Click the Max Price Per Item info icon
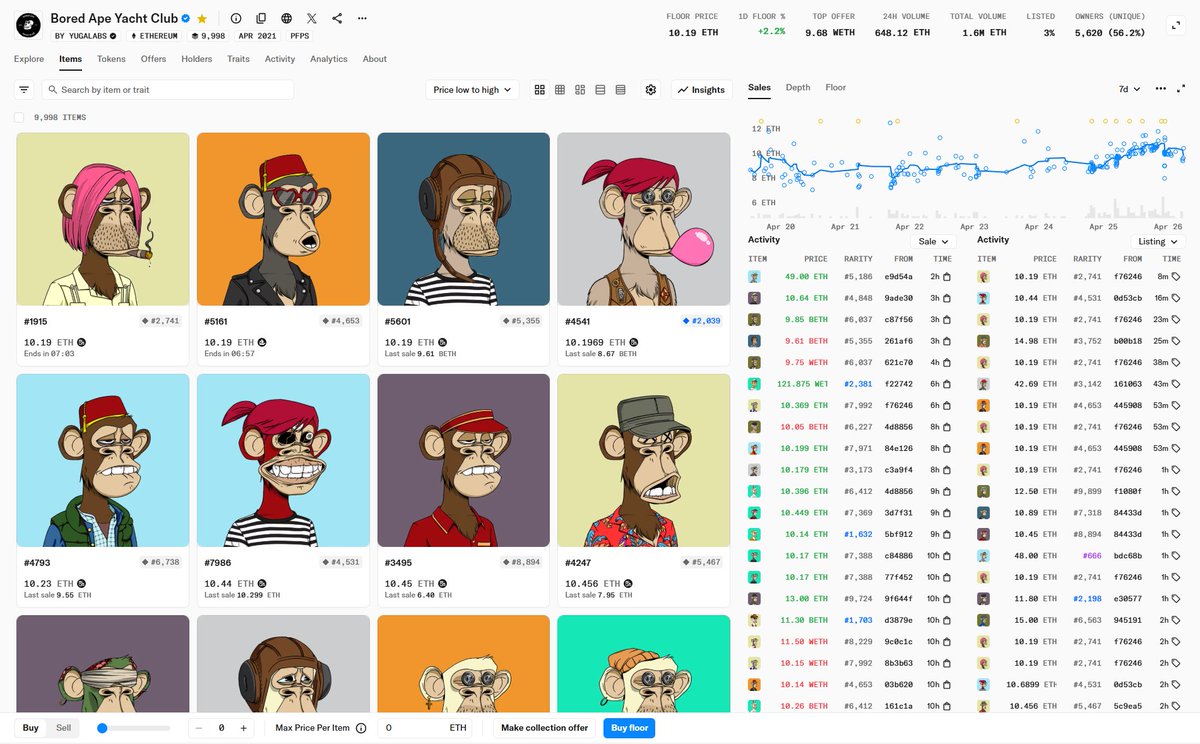The image size is (1200, 744). coord(361,728)
